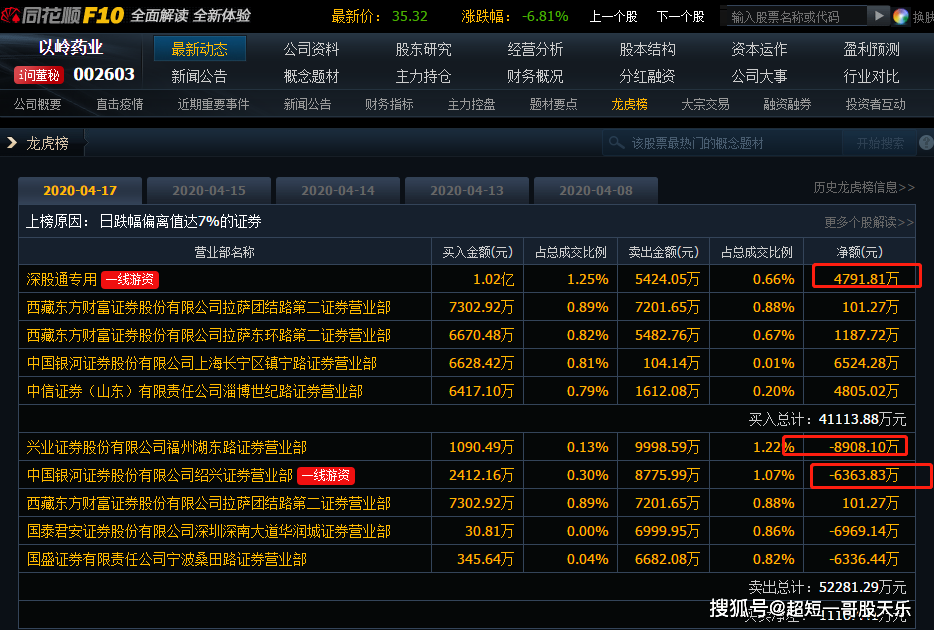Click the search play arrow button

point(879,16)
